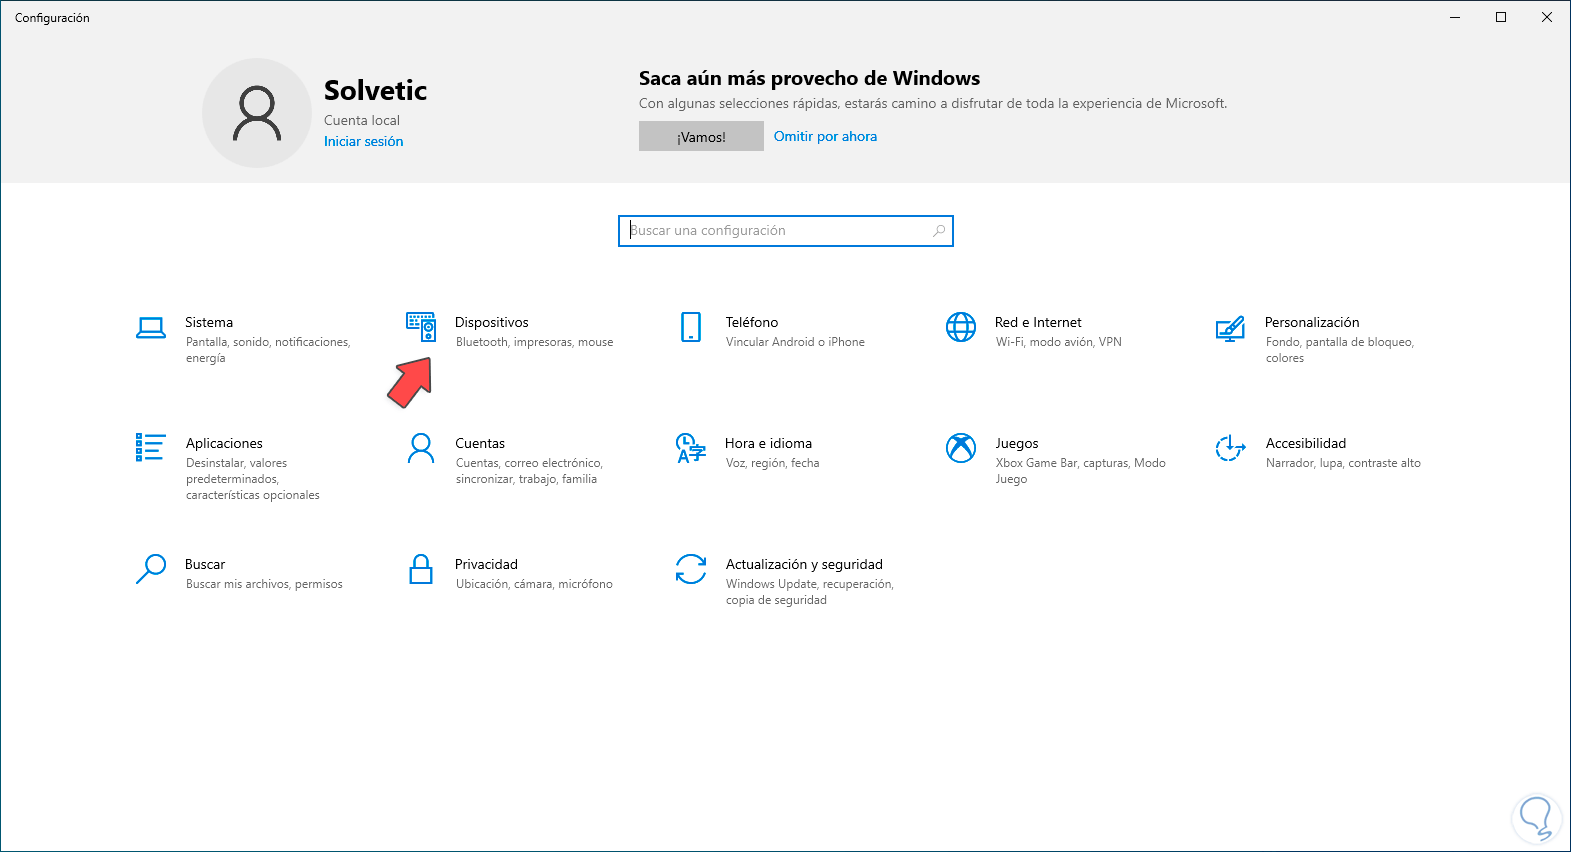The width and height of the screenshot is (1571, 852).
Task: Click the Omitir por ahora link
Action: click(x=825, y=137)
